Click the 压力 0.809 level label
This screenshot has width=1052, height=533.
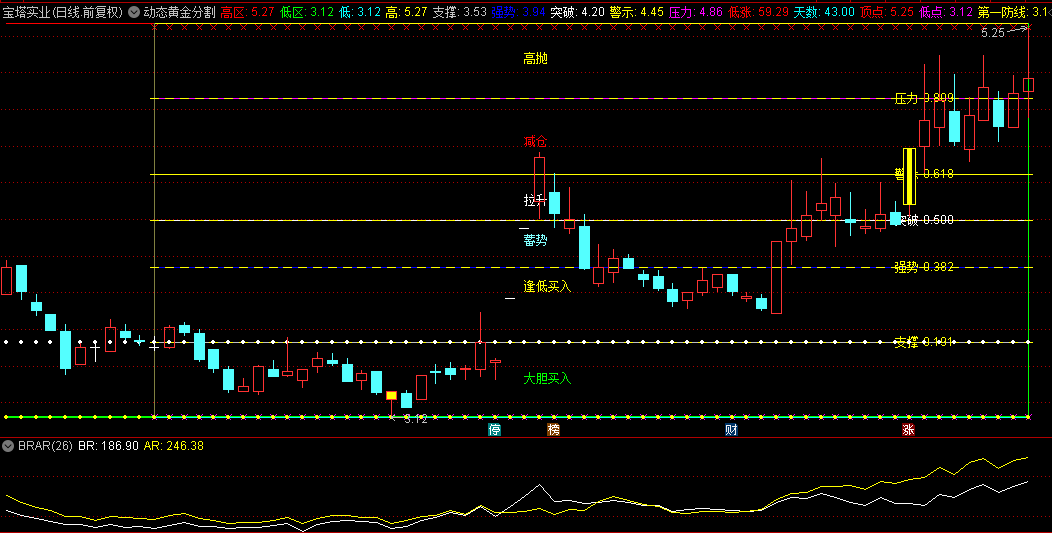[x=924, y=99]
